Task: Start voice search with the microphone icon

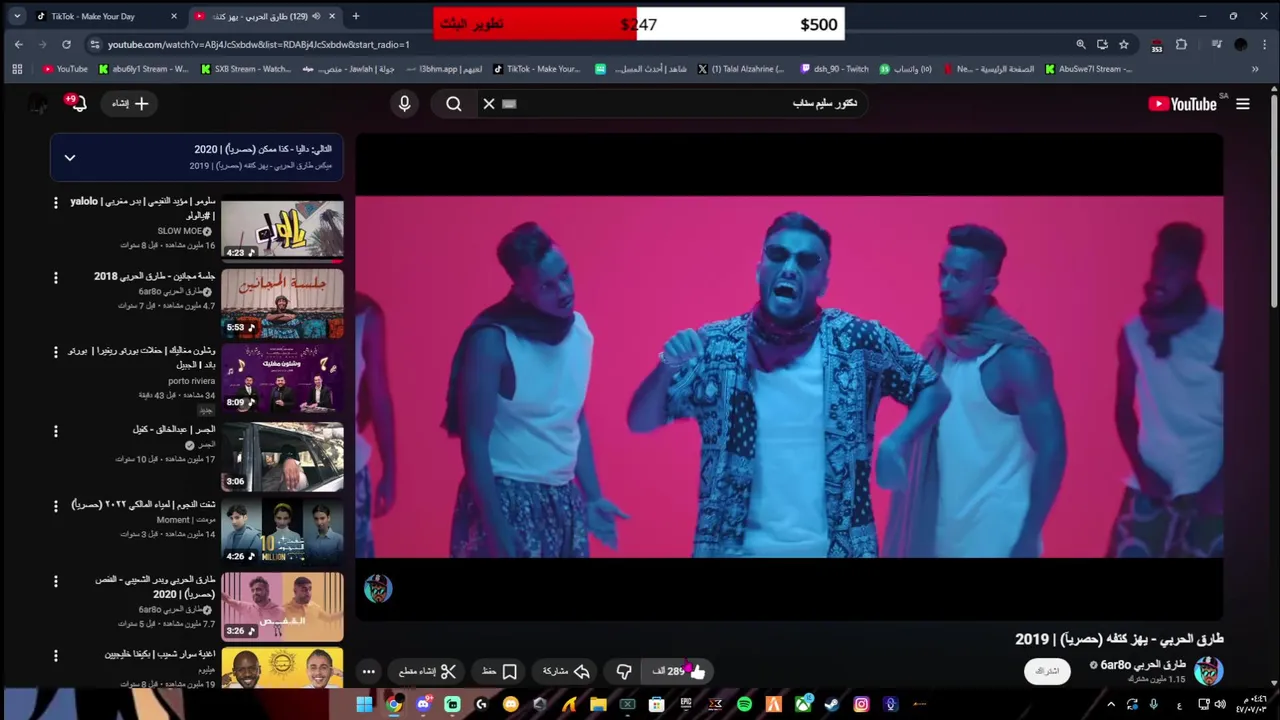Action: [404, 104]
